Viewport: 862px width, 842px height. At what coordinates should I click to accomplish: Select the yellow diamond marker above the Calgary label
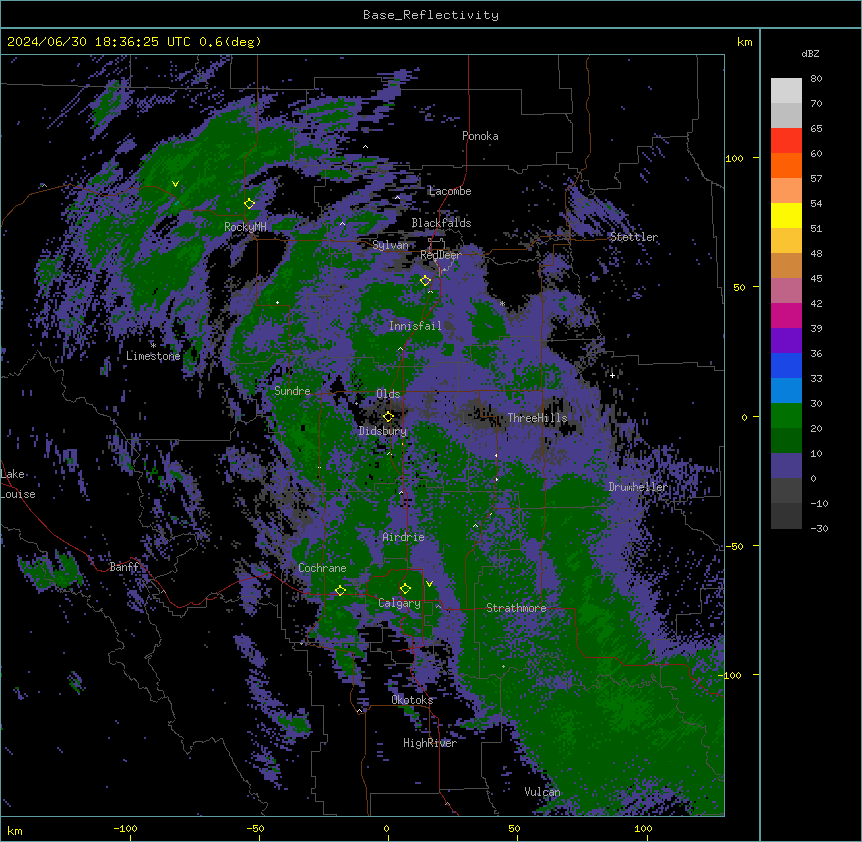click(x=405, y=589)
